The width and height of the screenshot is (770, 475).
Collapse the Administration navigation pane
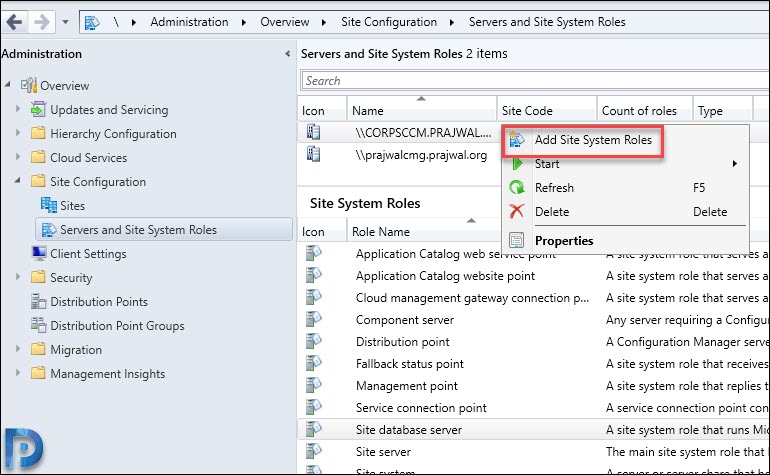click(x=287, y=54)
